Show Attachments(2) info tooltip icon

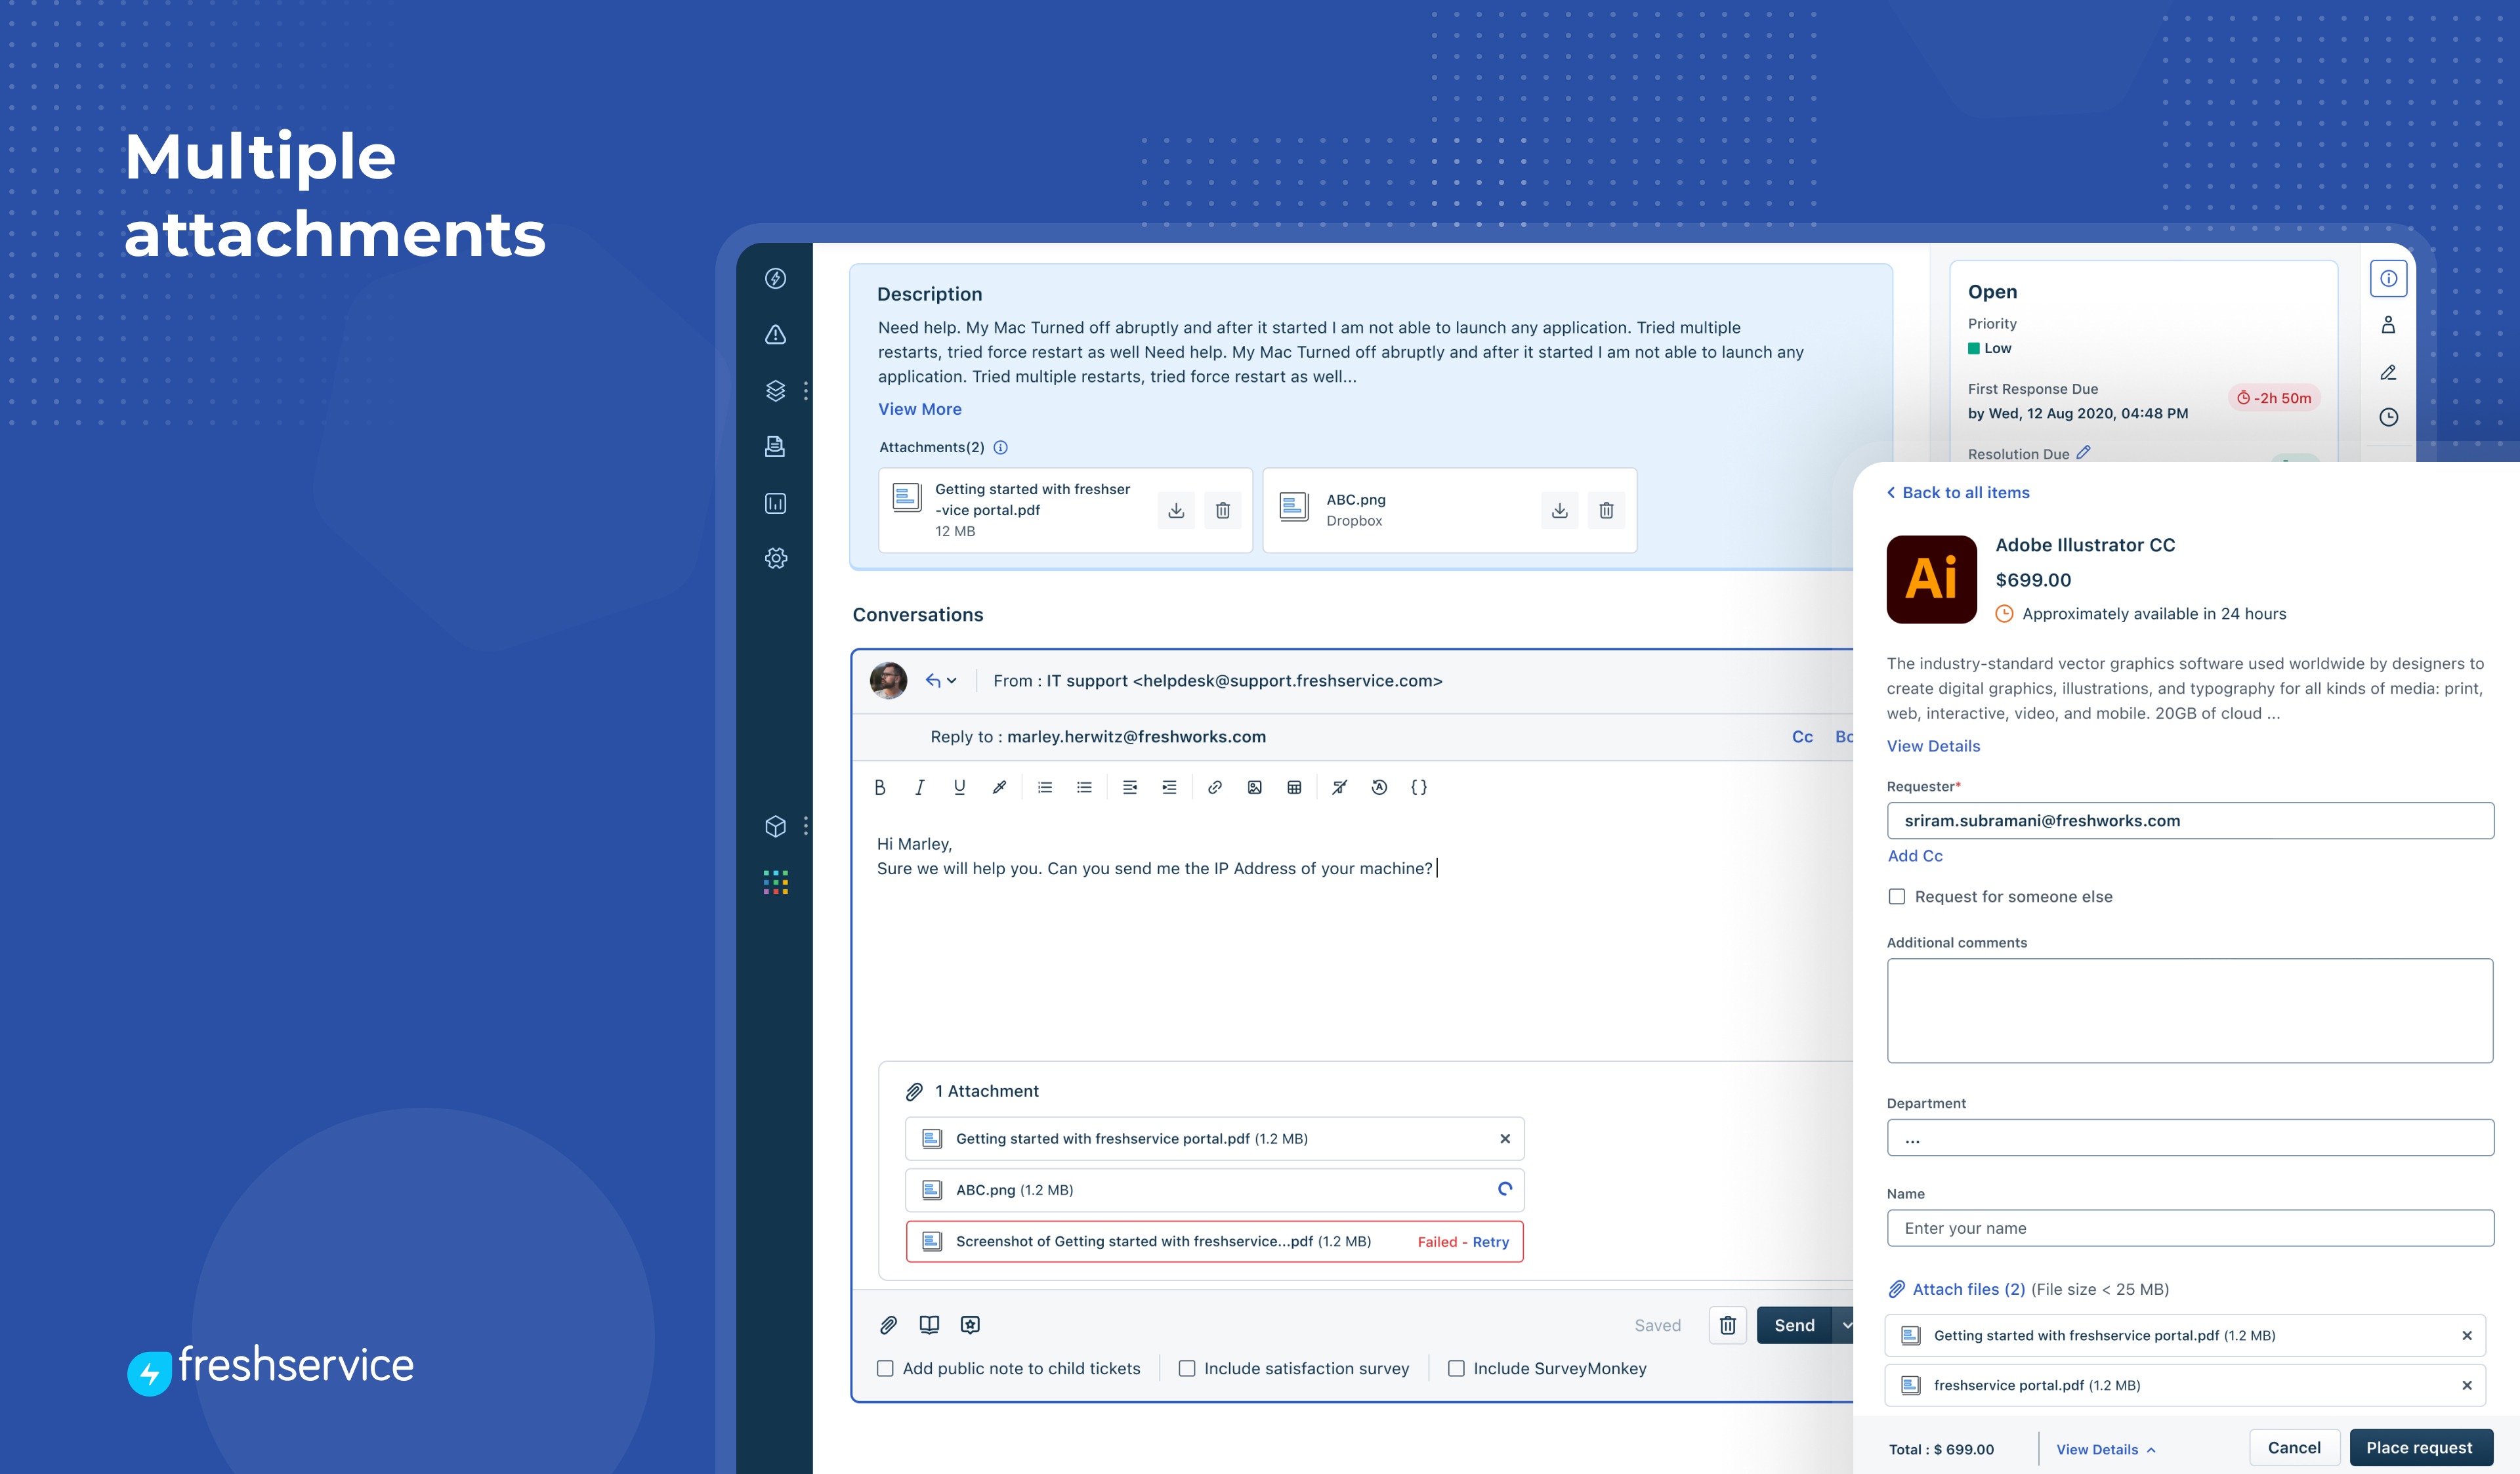coord(1000,447)
